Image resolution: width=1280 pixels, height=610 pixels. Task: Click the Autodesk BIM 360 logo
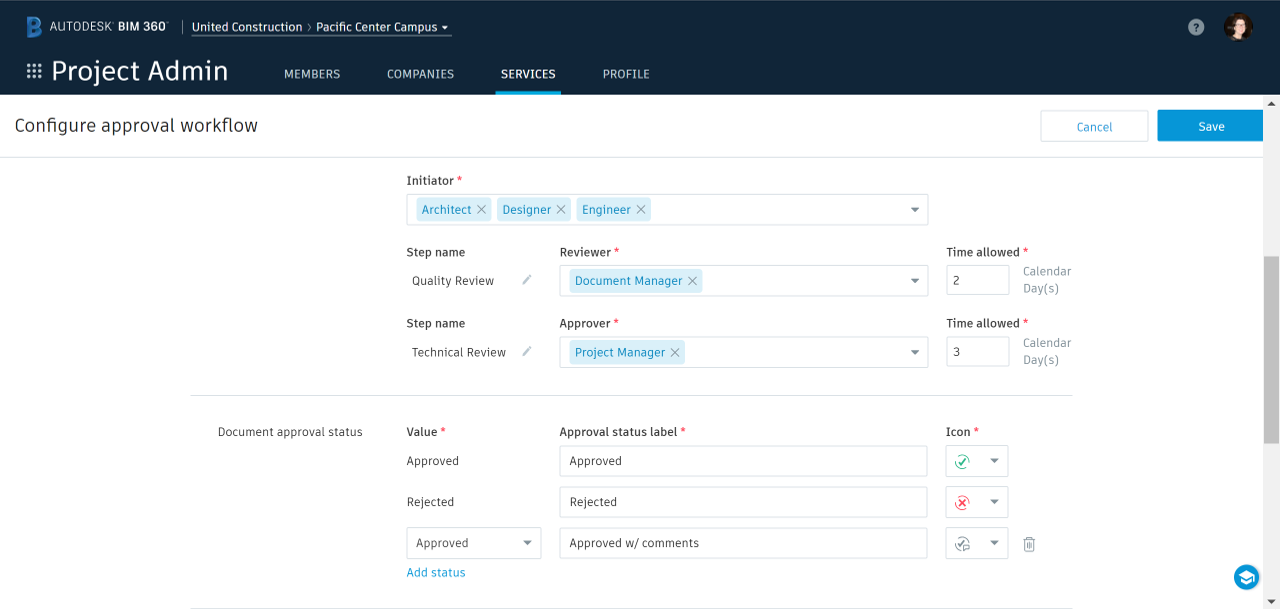pos(97,27)
